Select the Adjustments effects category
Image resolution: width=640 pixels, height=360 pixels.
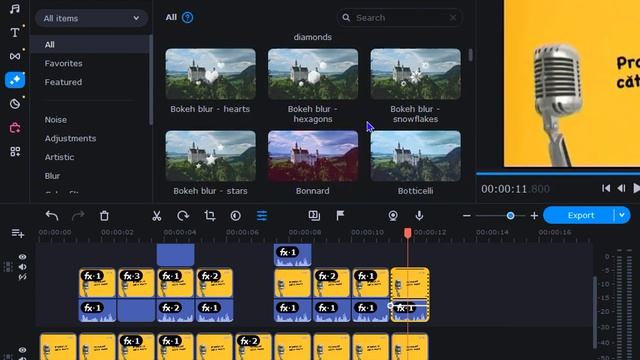click(x=70, y=138)
